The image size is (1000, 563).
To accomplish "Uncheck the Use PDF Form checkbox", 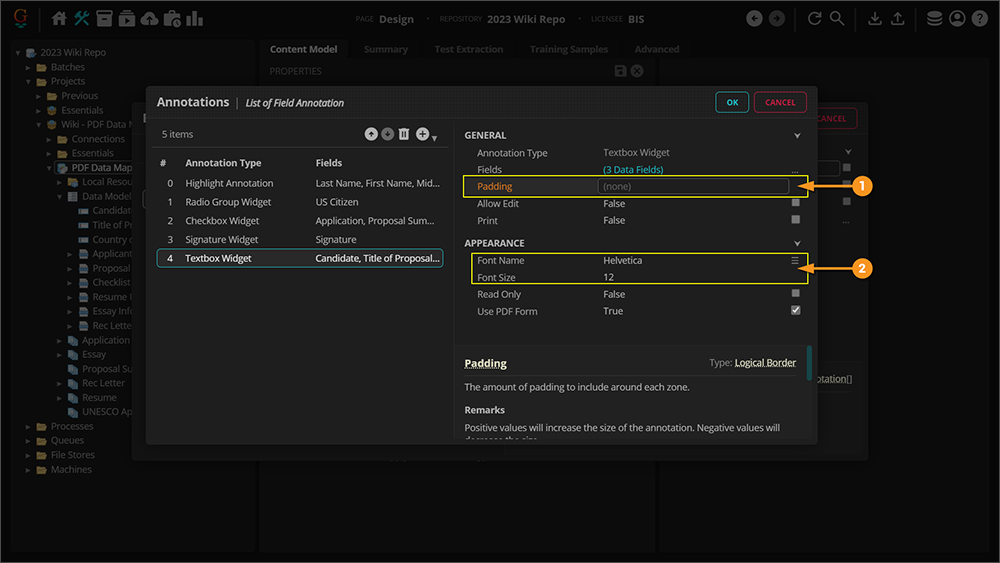I will coord(795,311).
